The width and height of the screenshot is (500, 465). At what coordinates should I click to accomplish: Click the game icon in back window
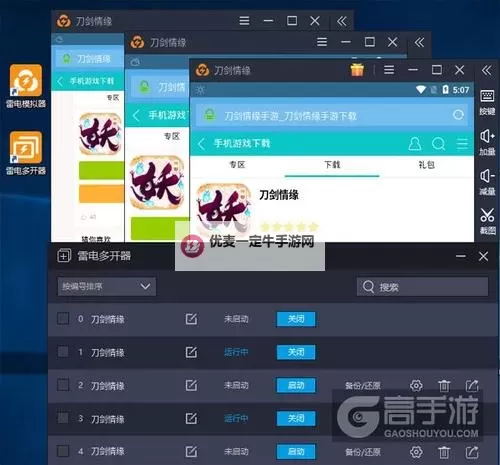click(x=100, y=133)
